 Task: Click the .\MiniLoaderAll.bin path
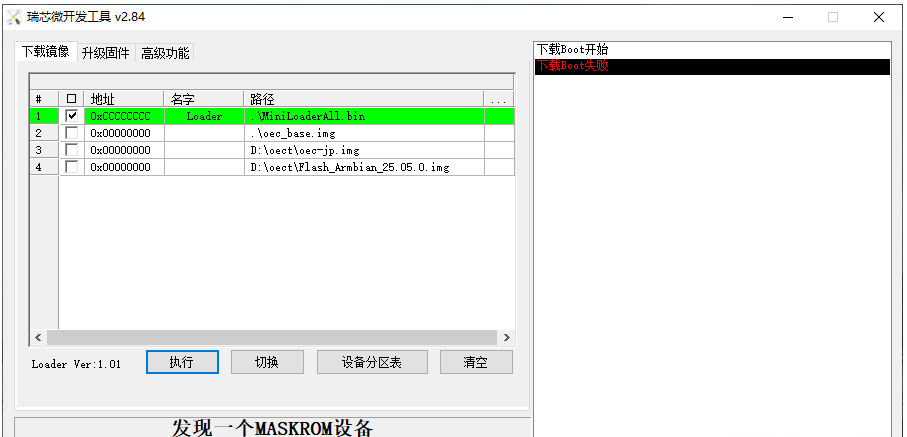click(x=364, y=116)
